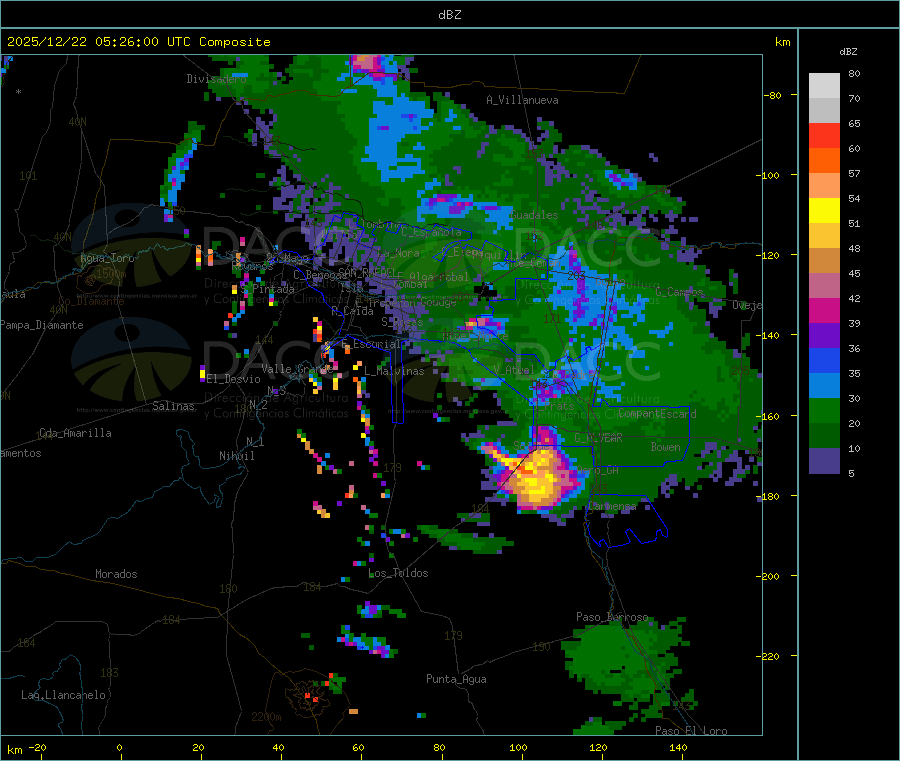Click the 'G_ALVEAR' map label
Screen dimensions: 900x761
[x=598, y=438]
